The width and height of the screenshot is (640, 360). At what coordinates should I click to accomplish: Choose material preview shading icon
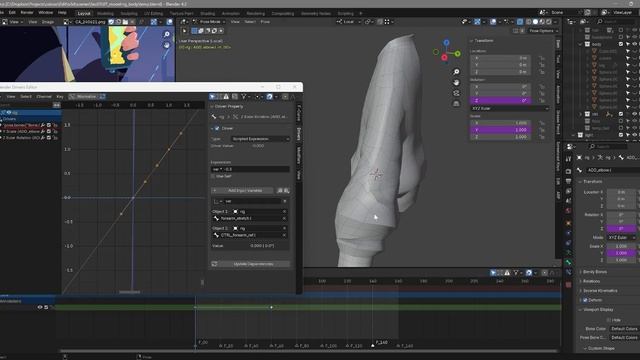(542, 22)
